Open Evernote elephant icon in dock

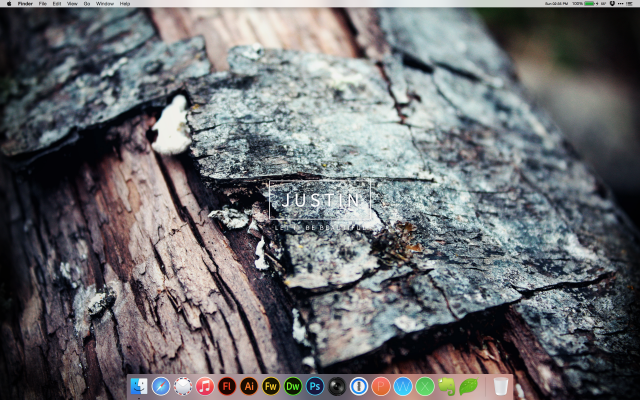[x=447, y=386]
